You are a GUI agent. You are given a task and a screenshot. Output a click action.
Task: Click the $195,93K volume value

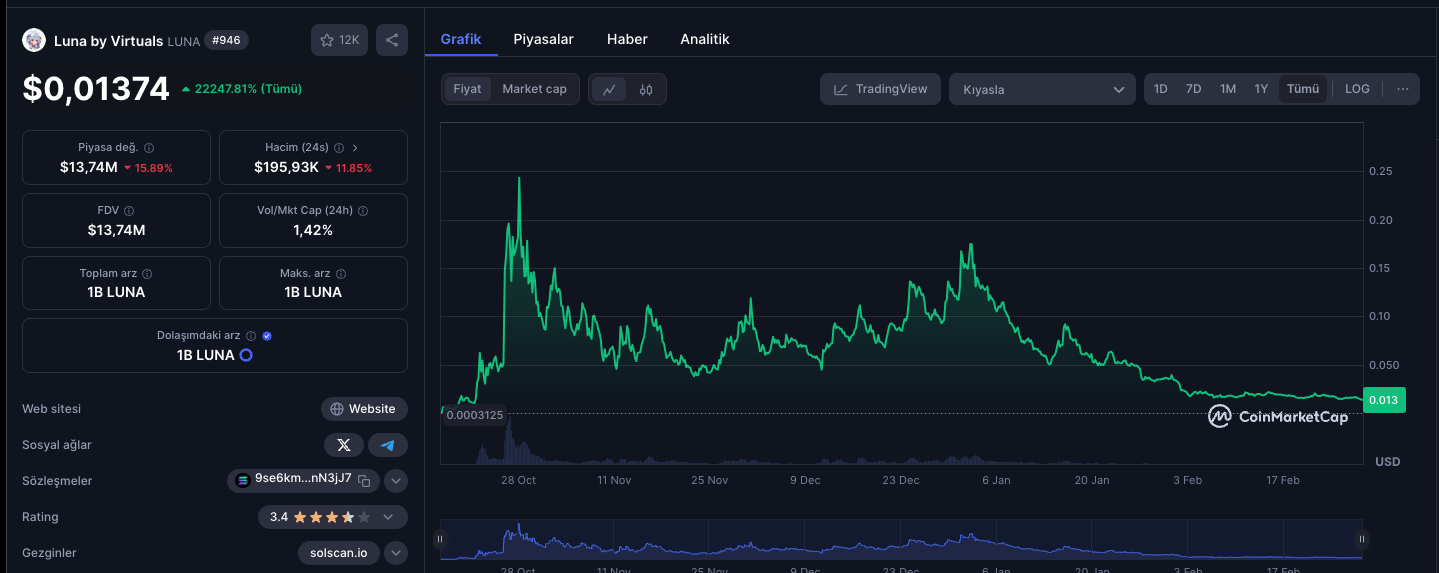point(286,167)
